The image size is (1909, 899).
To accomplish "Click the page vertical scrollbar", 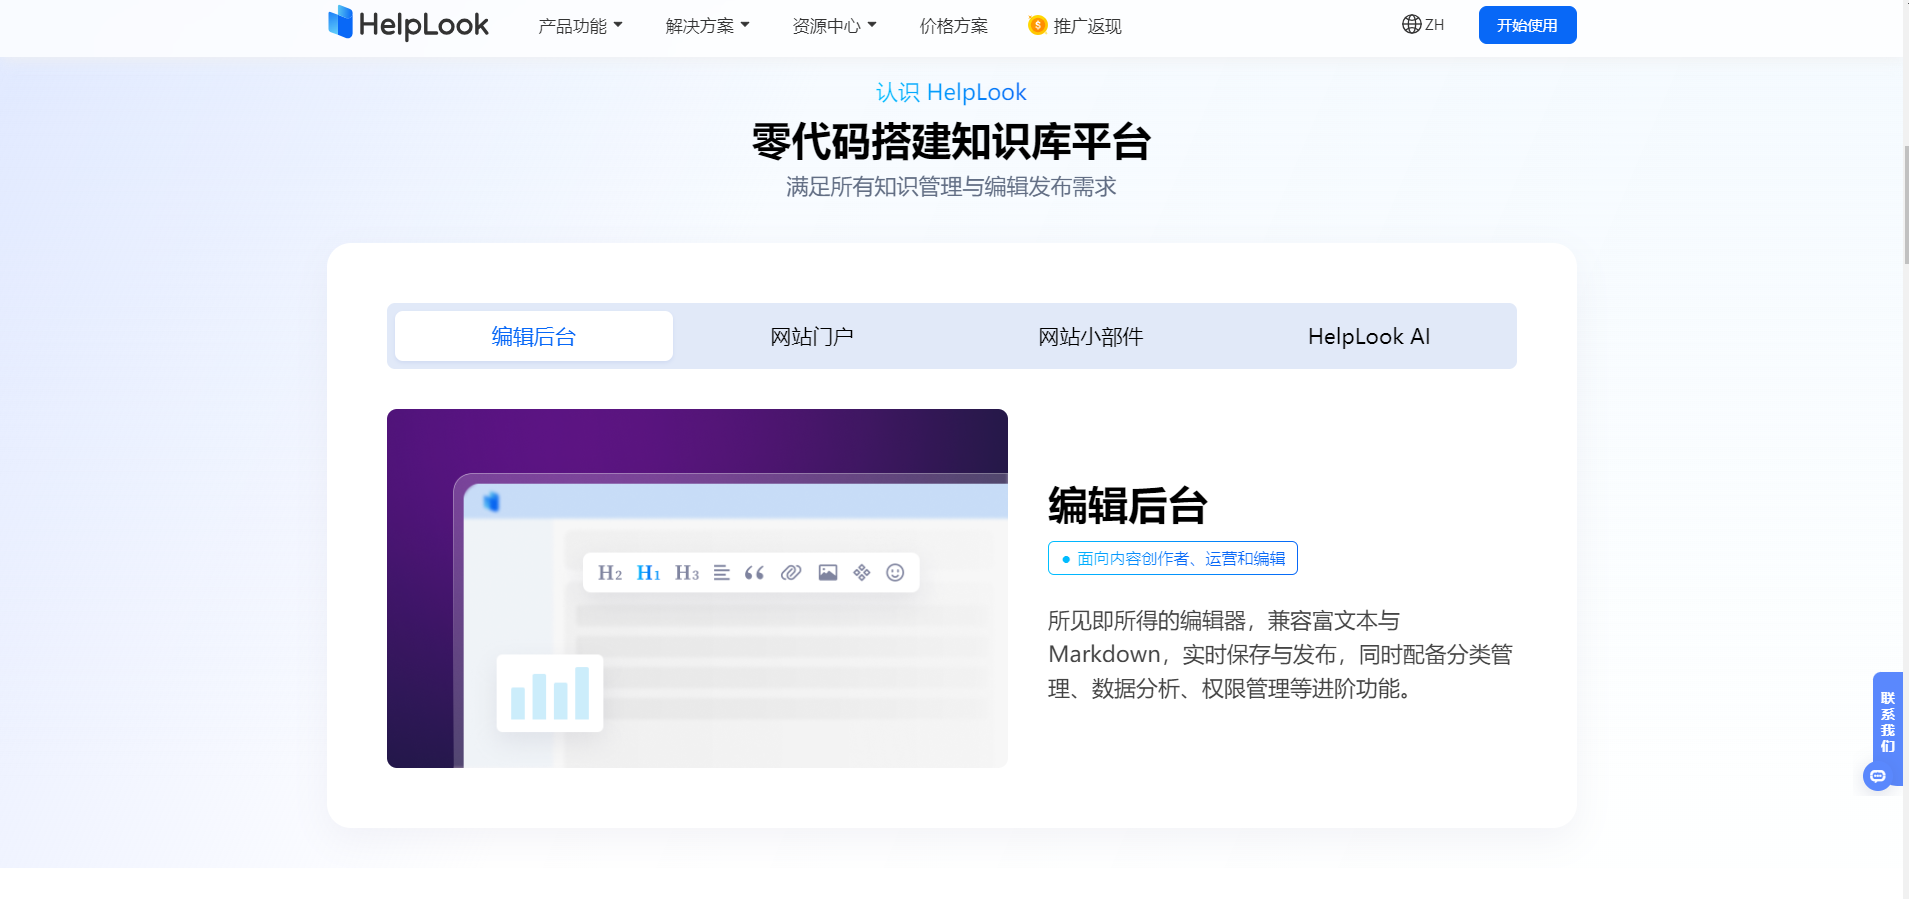I will [x=1906, y=205].
